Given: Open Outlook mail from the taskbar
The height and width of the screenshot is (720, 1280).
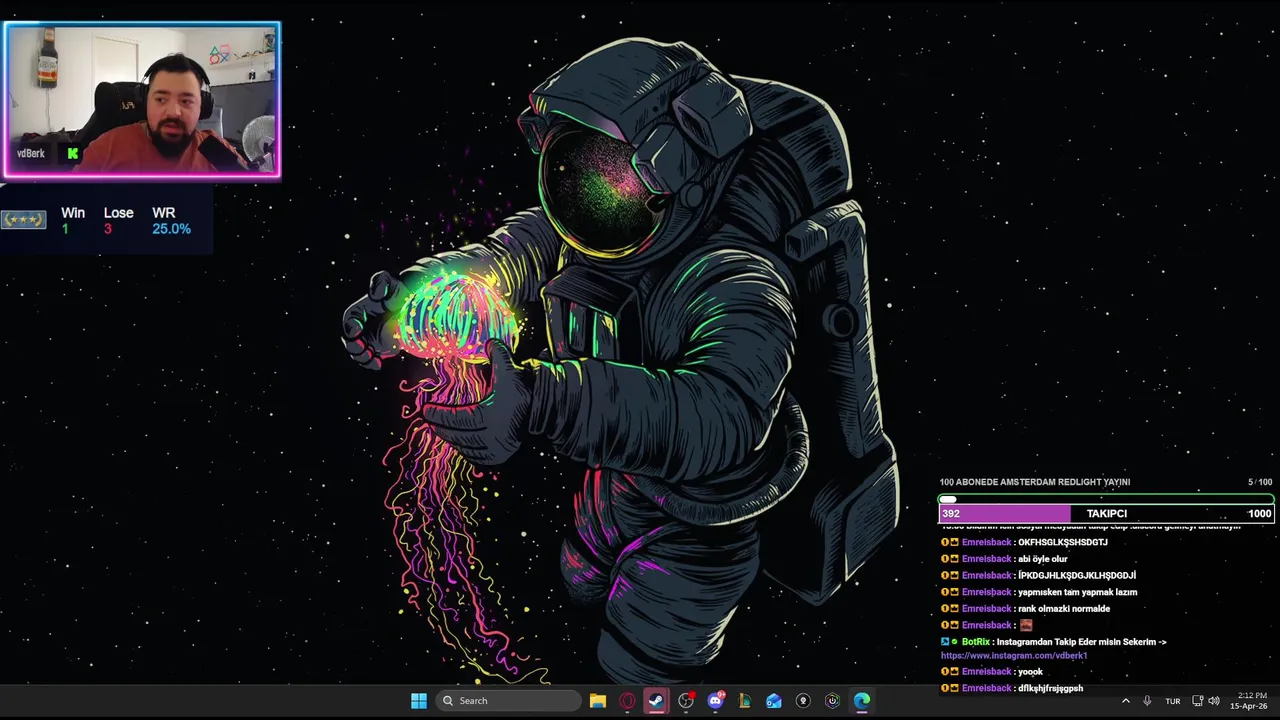Looking at the screenshot, I should [x=773, y=701].
